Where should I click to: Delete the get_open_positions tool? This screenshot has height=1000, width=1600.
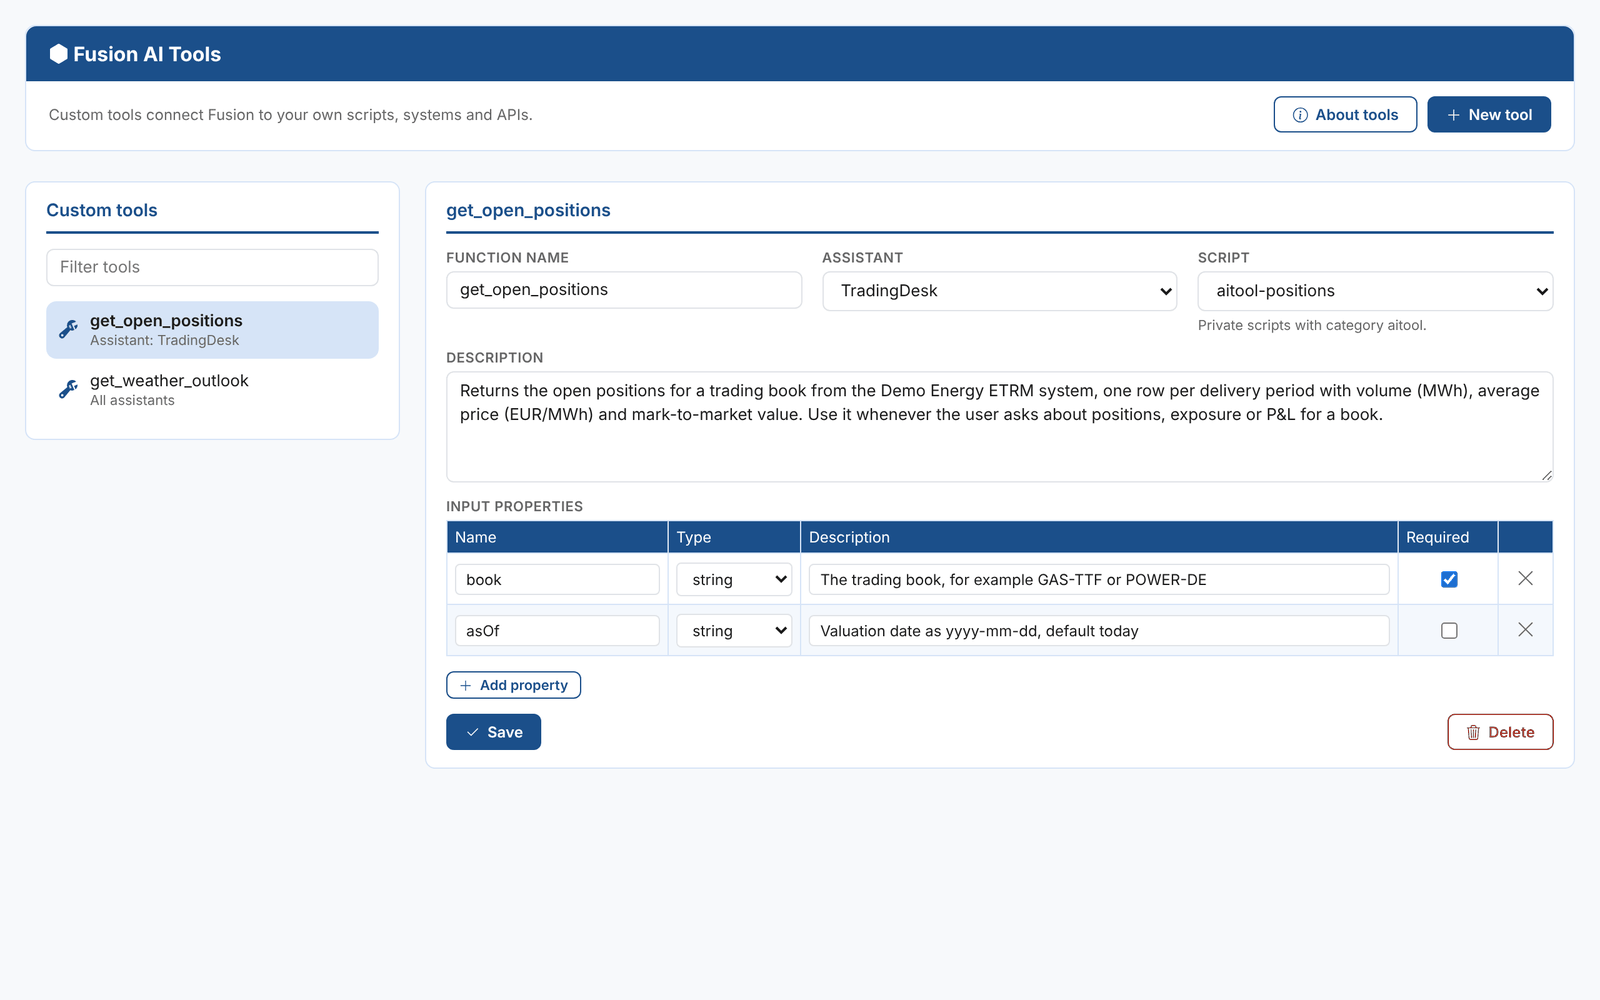point(1500,732)
